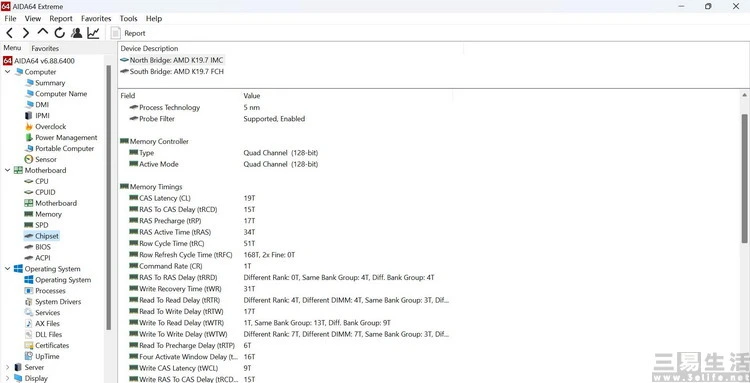Viewport: 750px width, 383px height.
Task: Select AIDA64 v6.88.6400 root item
Action: [39, 61]
